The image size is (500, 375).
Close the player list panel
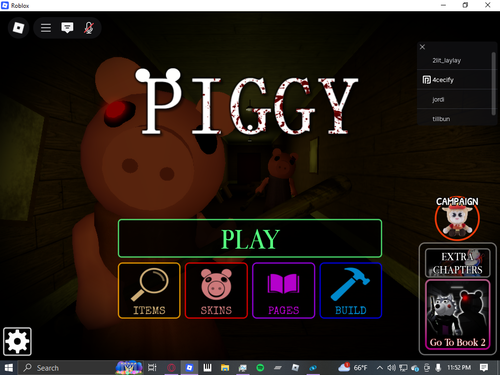coord(422,47)
